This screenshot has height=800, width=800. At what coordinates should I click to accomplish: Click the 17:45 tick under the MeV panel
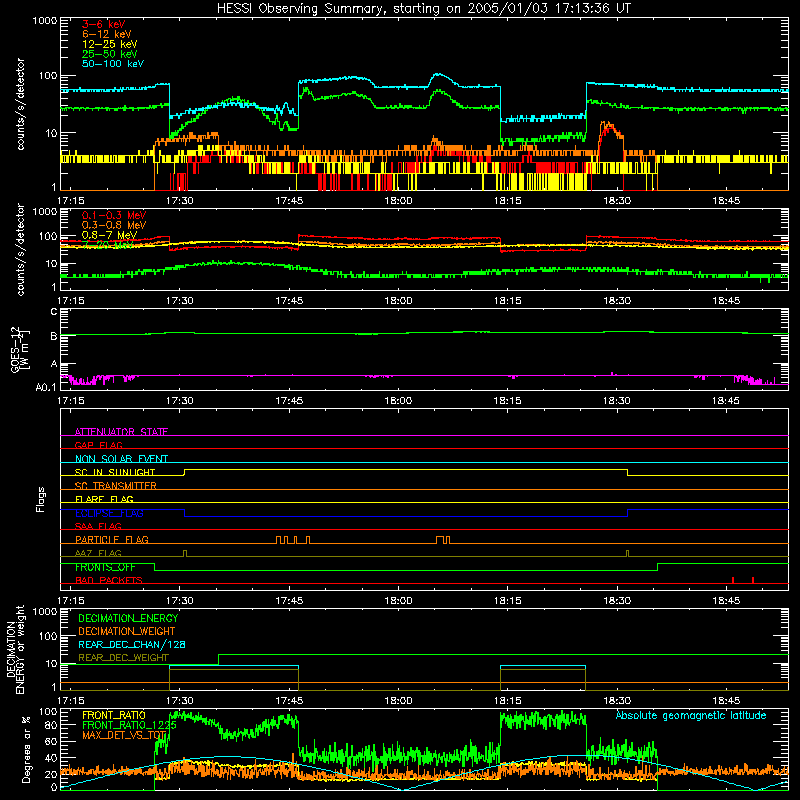tap(289, 301)
